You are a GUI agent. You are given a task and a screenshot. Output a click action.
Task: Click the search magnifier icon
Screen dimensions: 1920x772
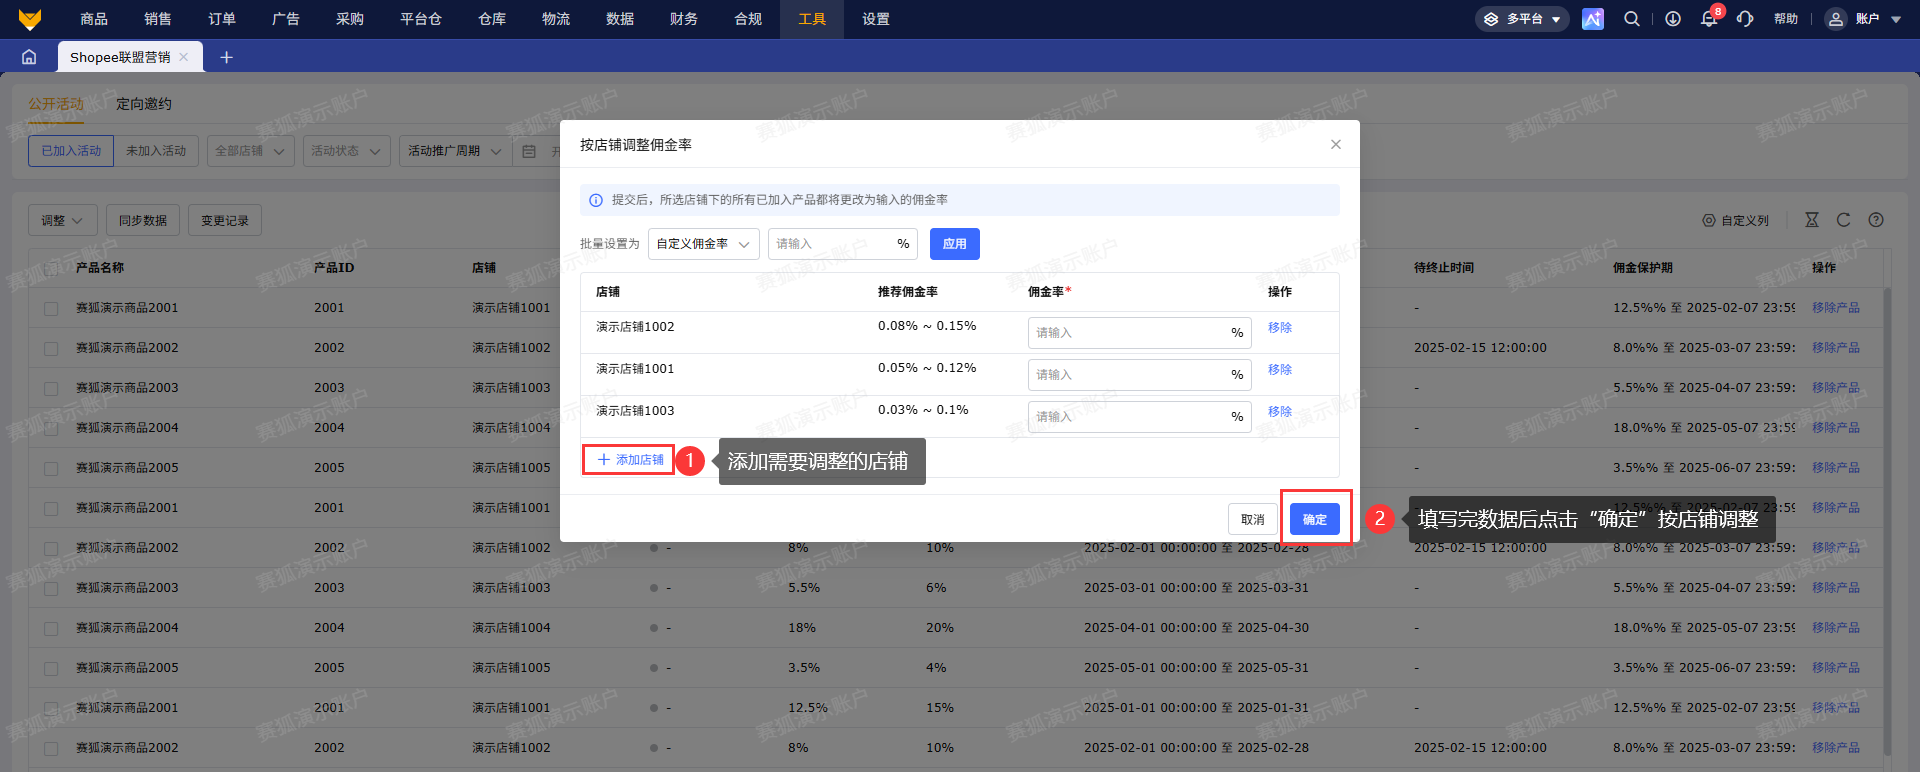click(x=1632, y=19)
